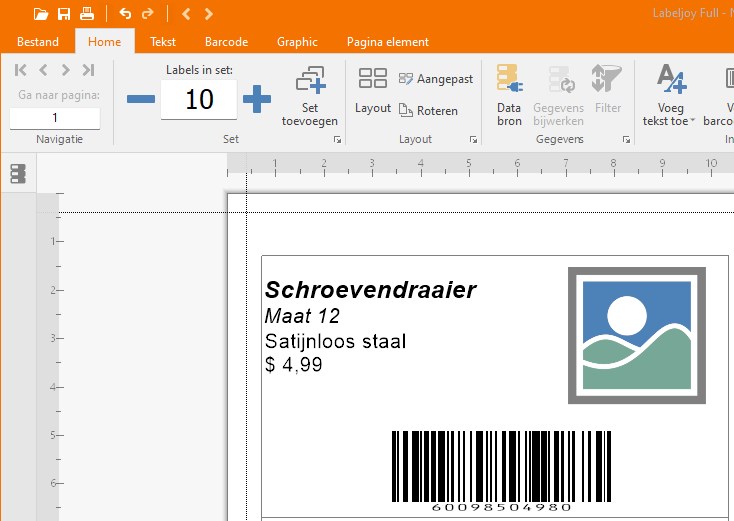Click the horizontal ruler at mark 5
734x521 pixels.
pyautogui.click(x=469, y=166)
